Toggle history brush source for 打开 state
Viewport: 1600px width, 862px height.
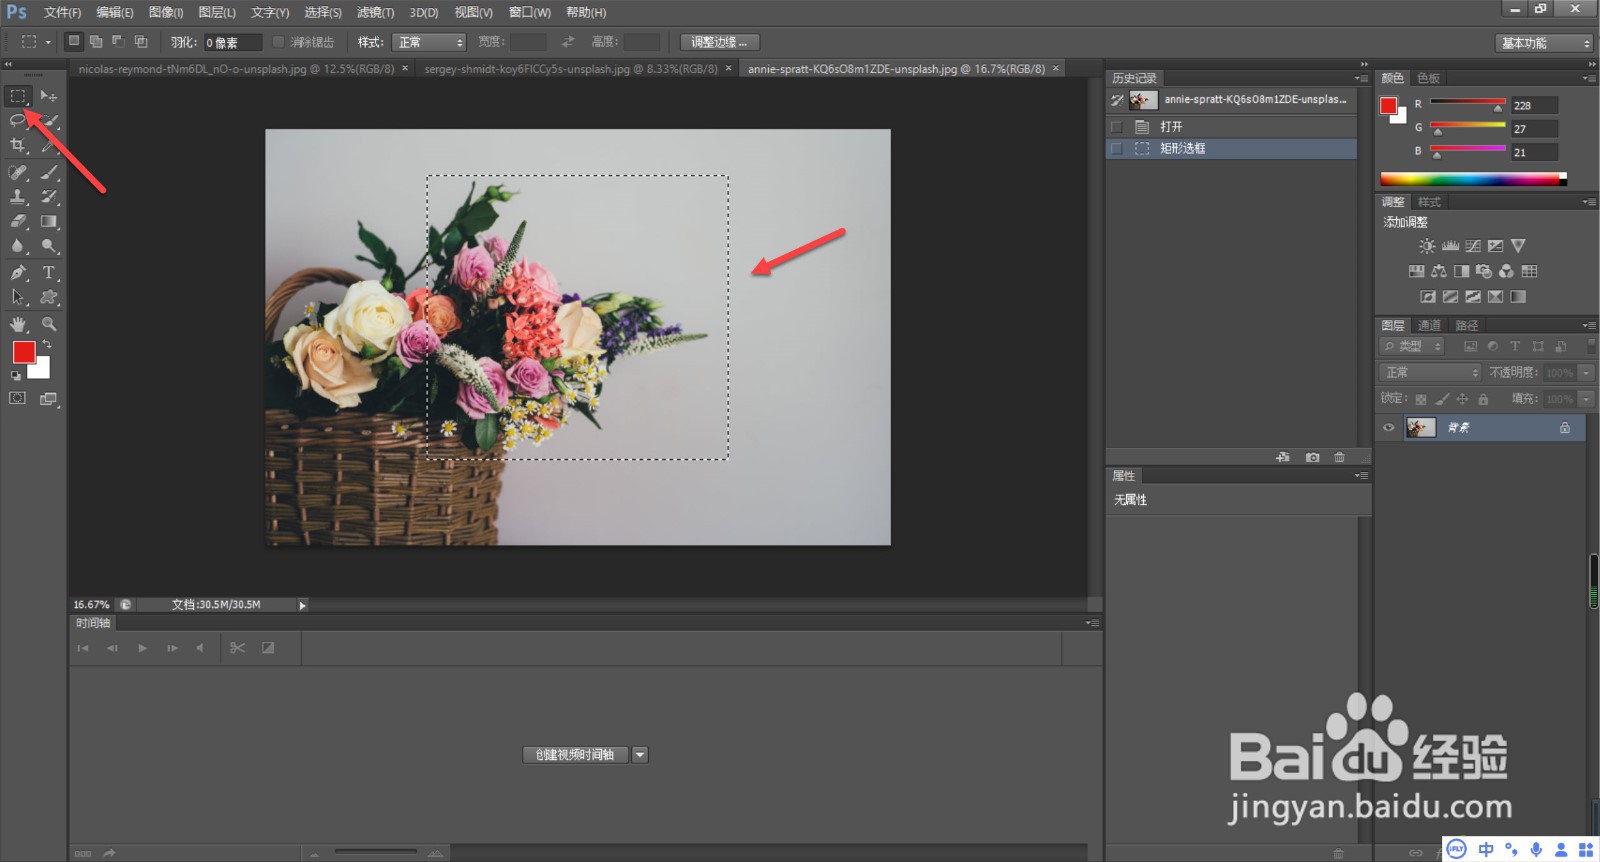pos(1116,127)
